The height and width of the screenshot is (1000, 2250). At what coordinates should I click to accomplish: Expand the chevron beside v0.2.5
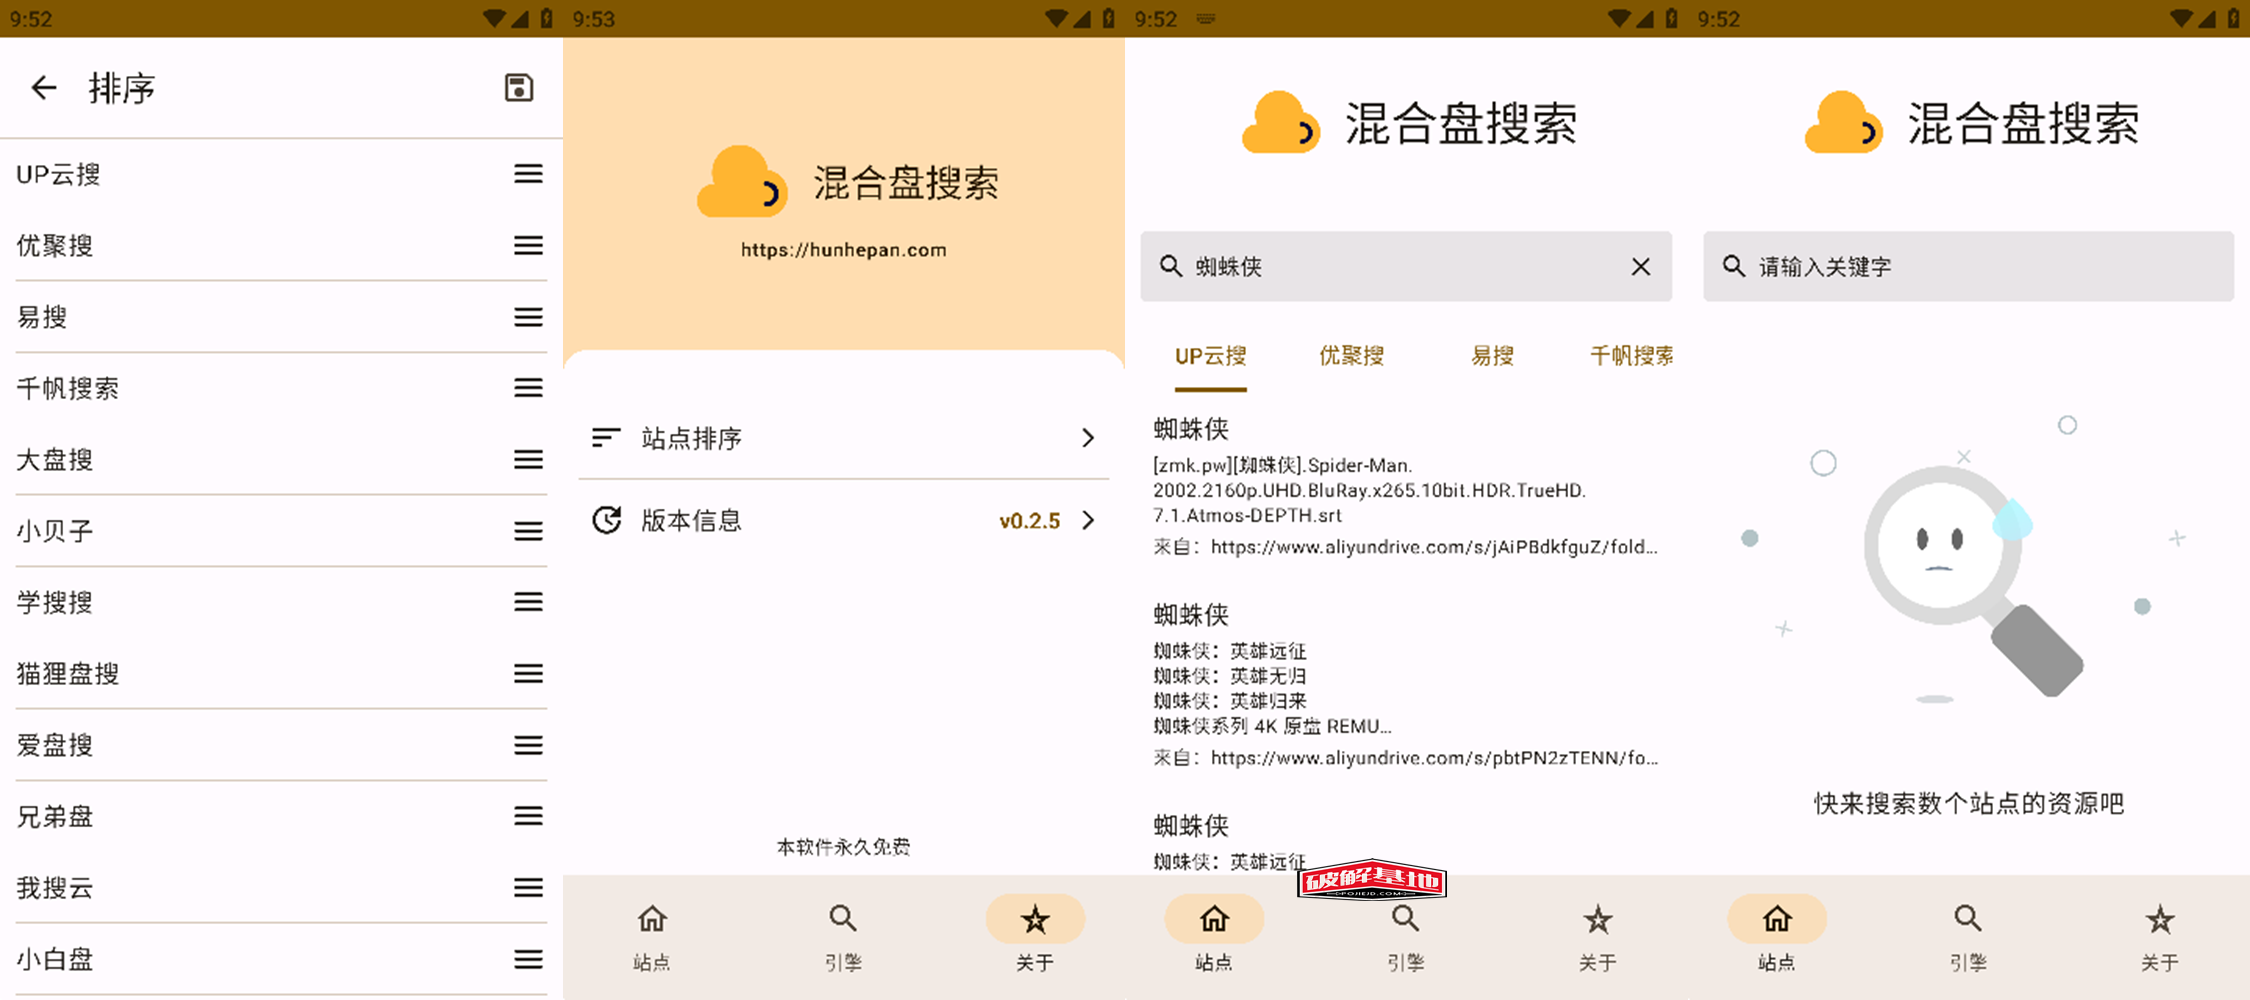(1088, 520)
